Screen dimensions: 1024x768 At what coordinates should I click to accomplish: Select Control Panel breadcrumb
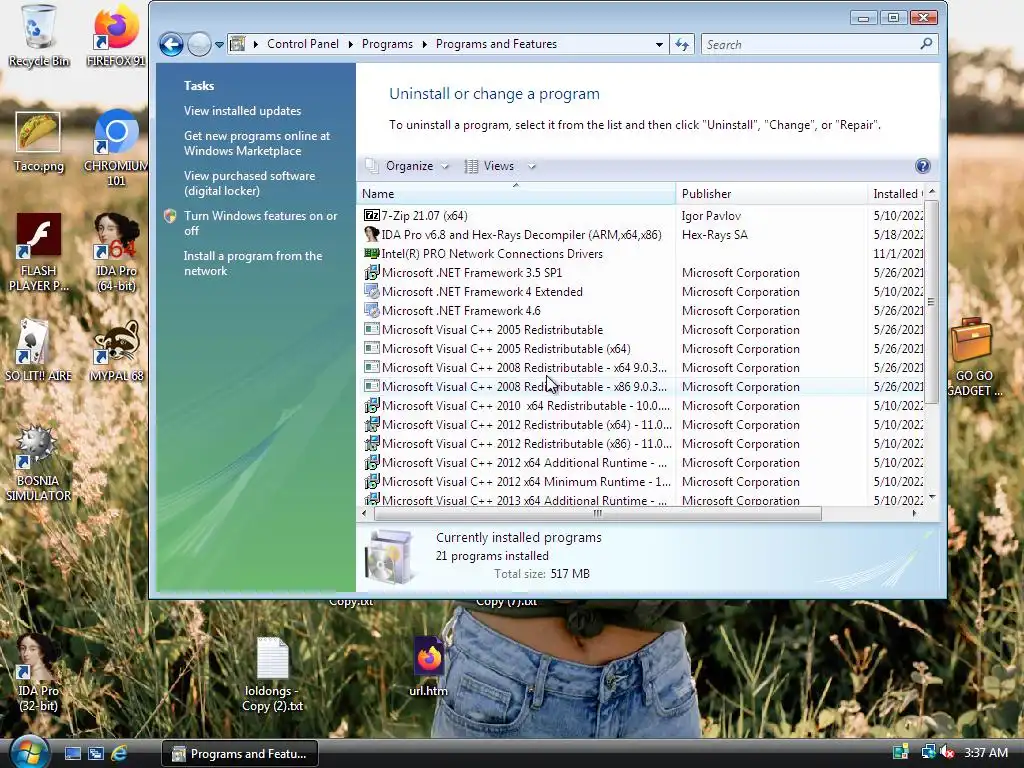tap(302, 44)
